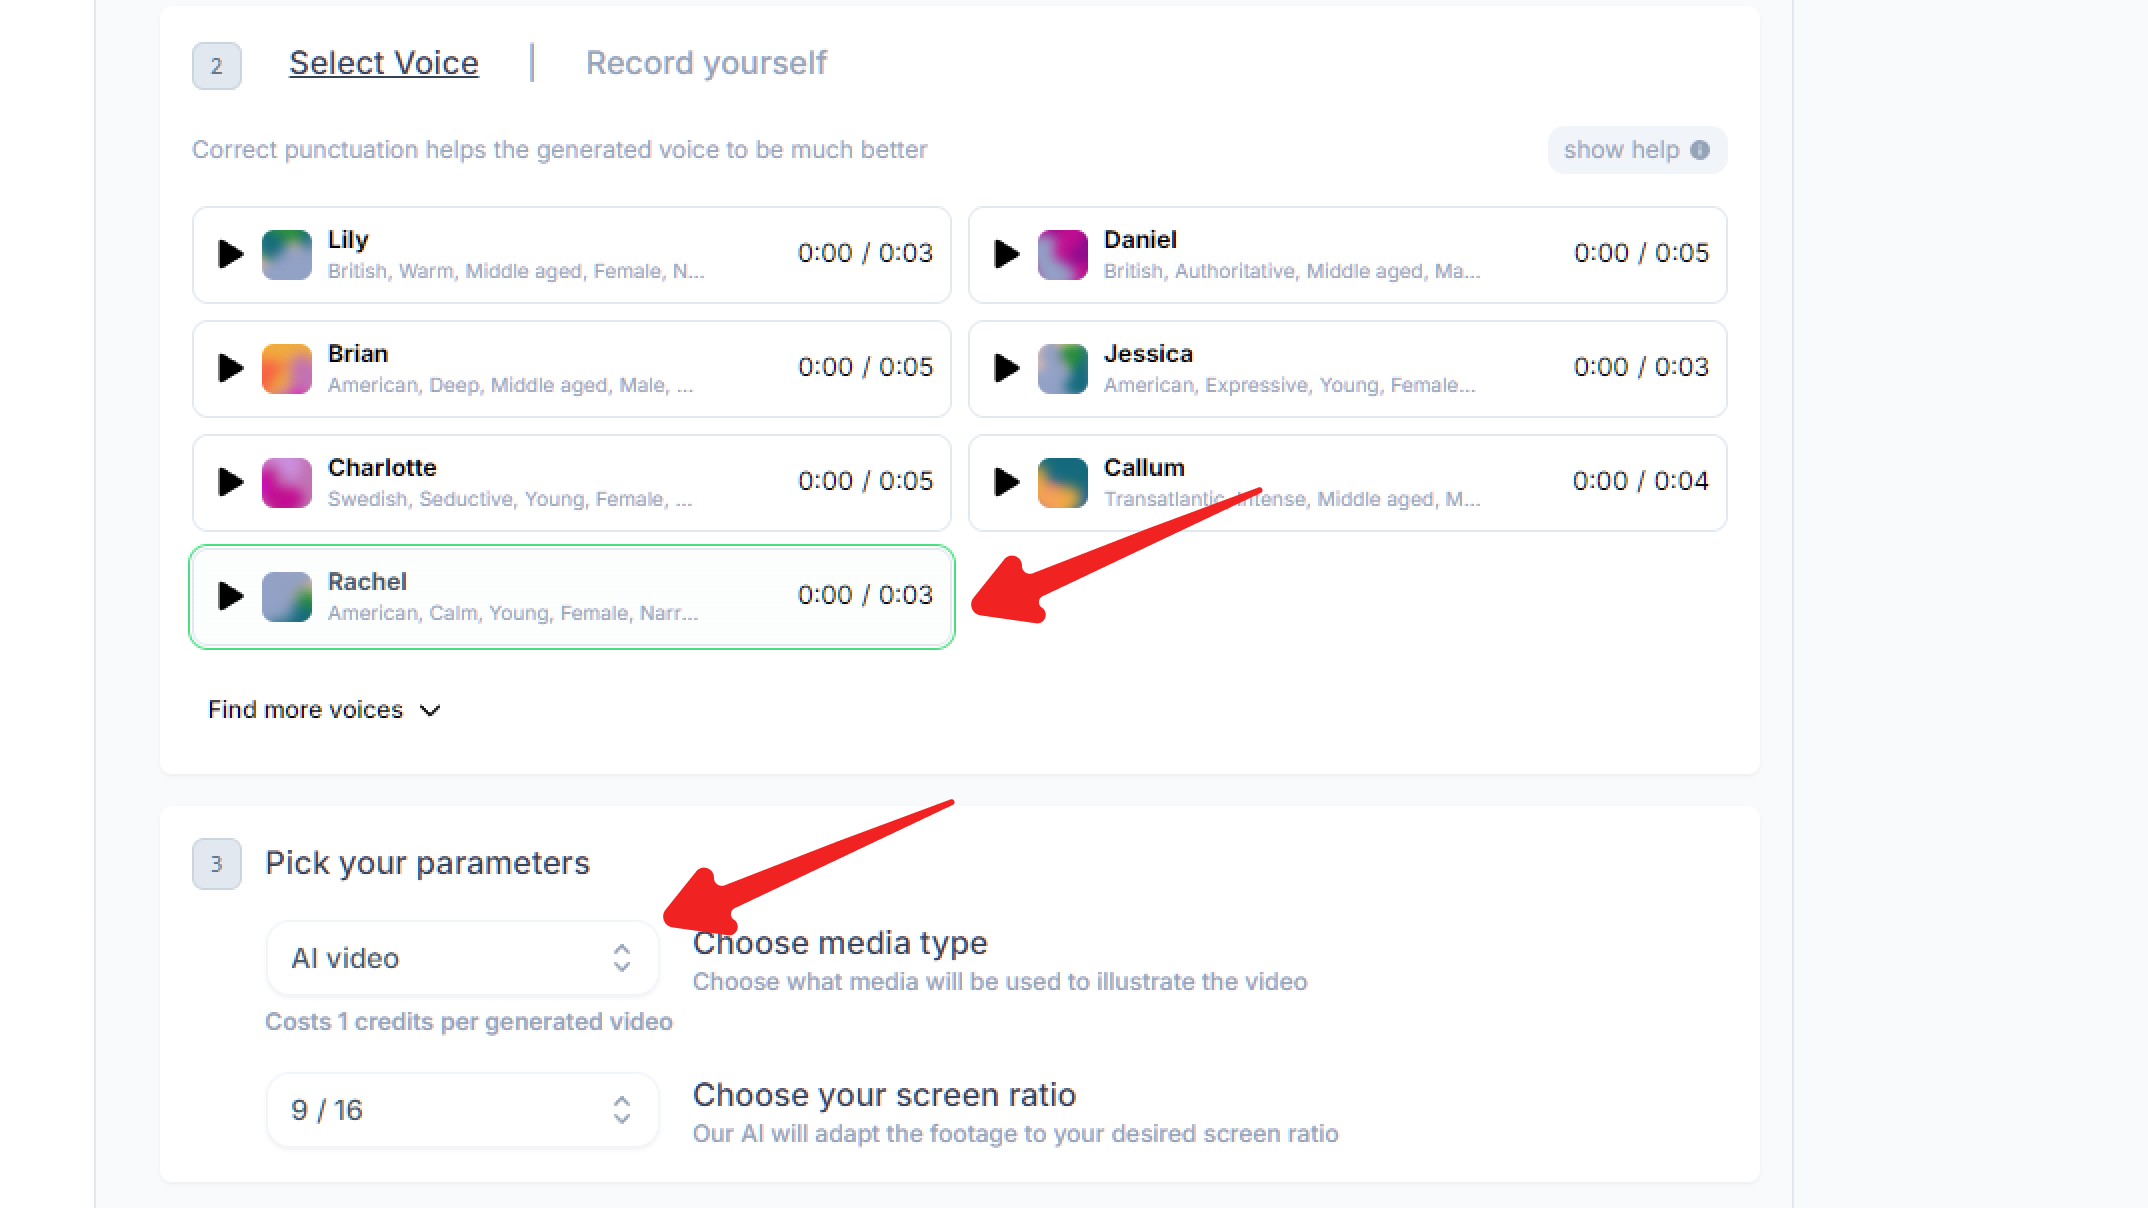This screenshot has width=2148, height=1208.
Task: Switch to Record yourself tab
Action: (706, 63)
